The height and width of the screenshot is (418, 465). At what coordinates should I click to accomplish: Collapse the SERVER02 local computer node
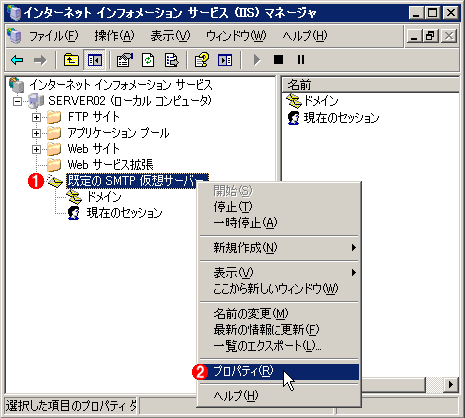click(x=17, y=101)
